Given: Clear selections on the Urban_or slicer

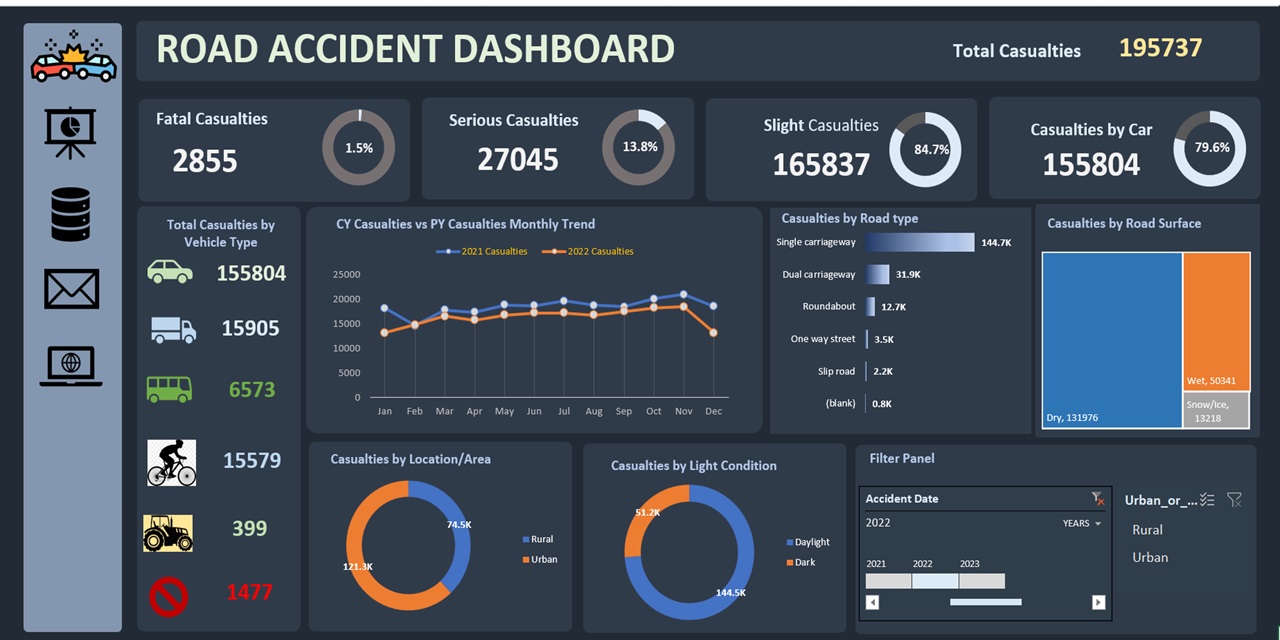Looking at the screenshot, I should (x=1235, y=499).
